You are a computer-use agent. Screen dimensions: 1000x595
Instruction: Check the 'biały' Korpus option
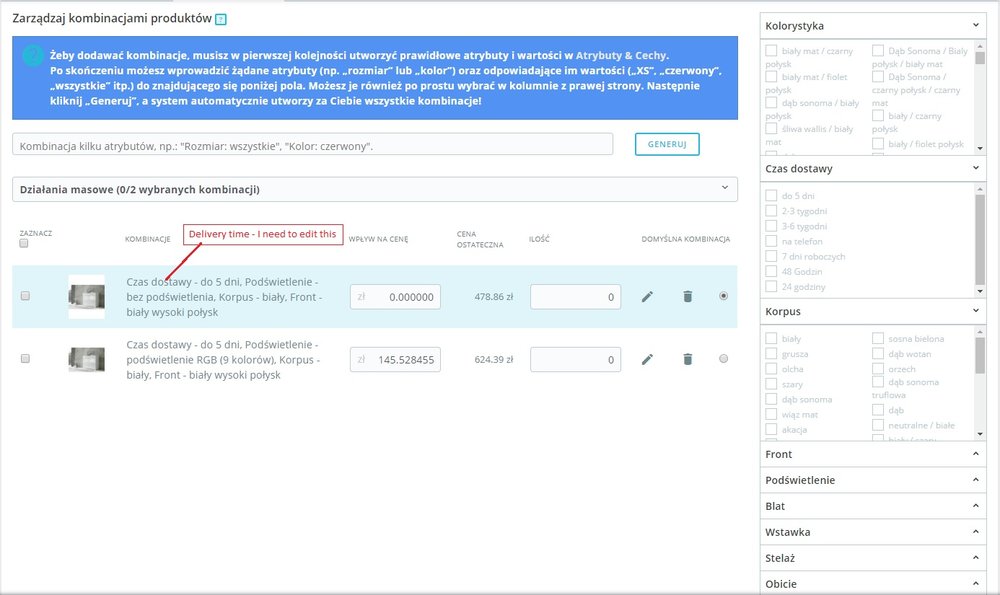(771, 338)
